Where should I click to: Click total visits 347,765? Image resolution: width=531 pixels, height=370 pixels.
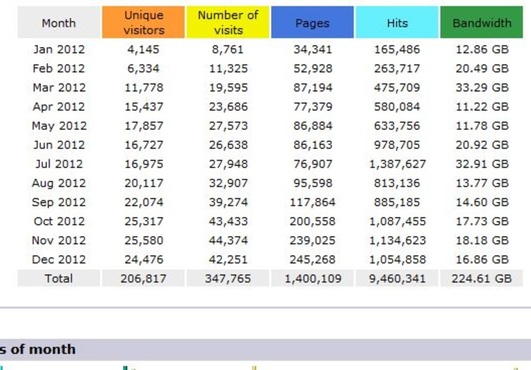pyautogui.click(x=228, y=279)
